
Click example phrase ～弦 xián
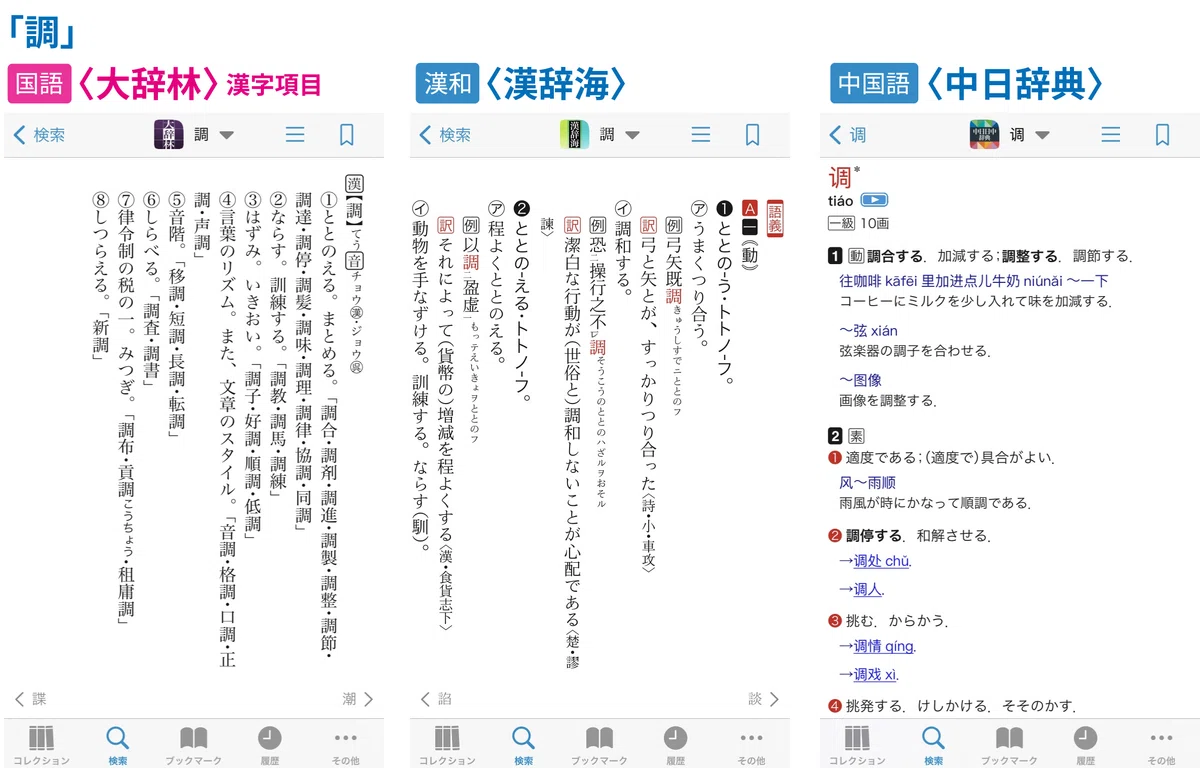point(868,330)
